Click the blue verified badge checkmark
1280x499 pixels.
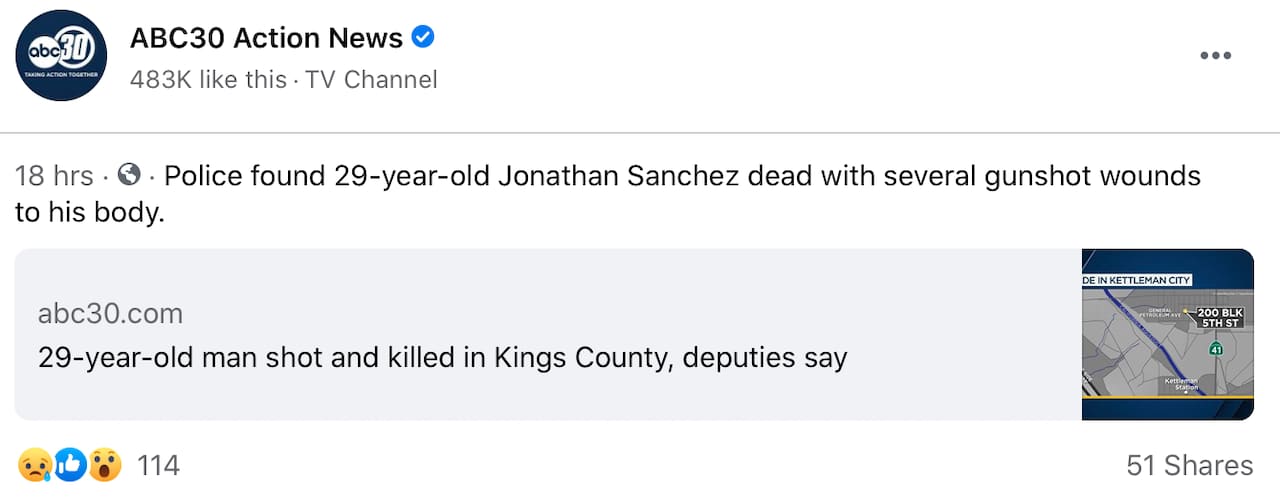coord(423,38)
